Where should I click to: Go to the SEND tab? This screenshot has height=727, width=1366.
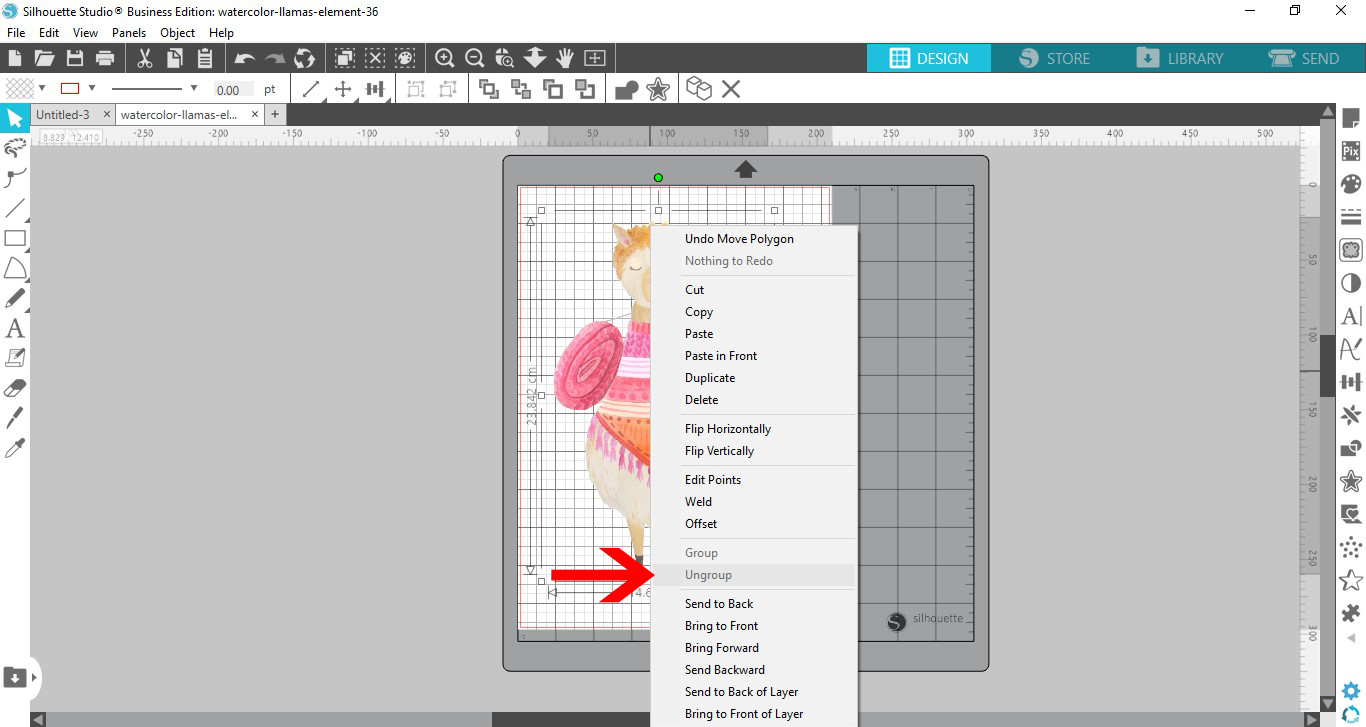[1303, 58]
